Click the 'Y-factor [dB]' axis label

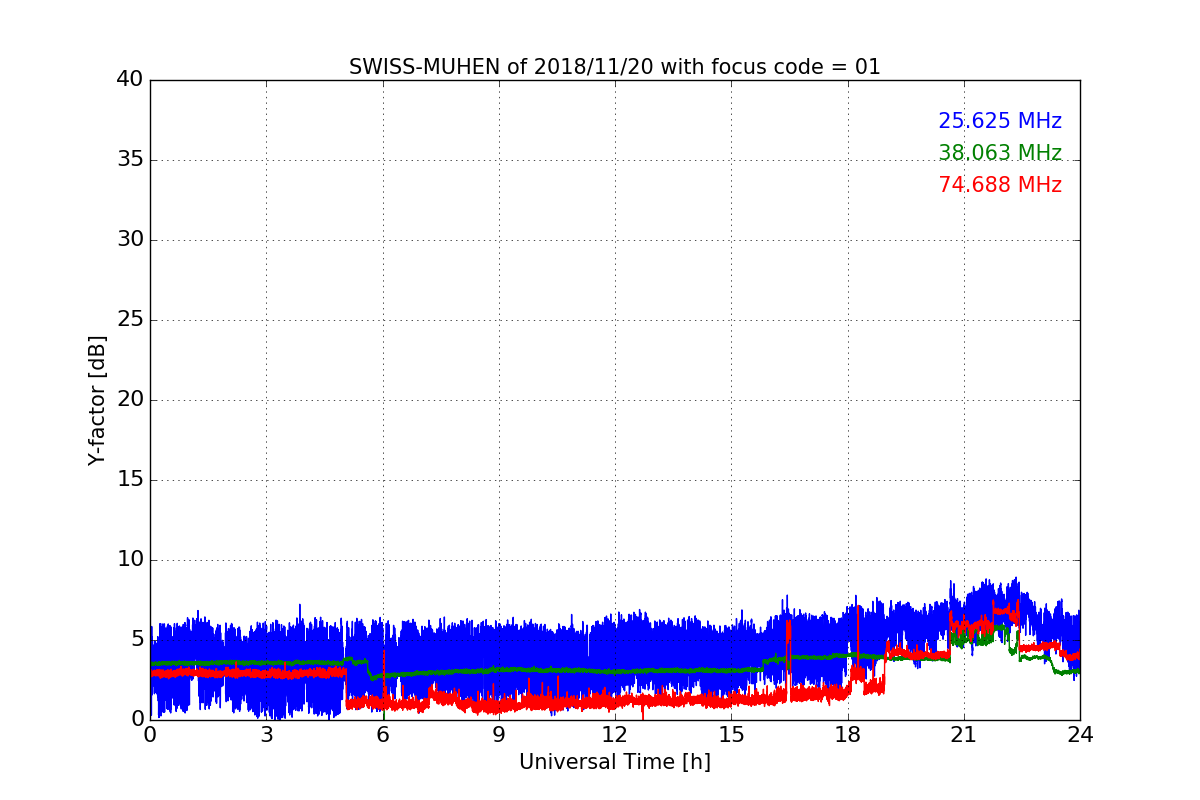pos(97,400)
